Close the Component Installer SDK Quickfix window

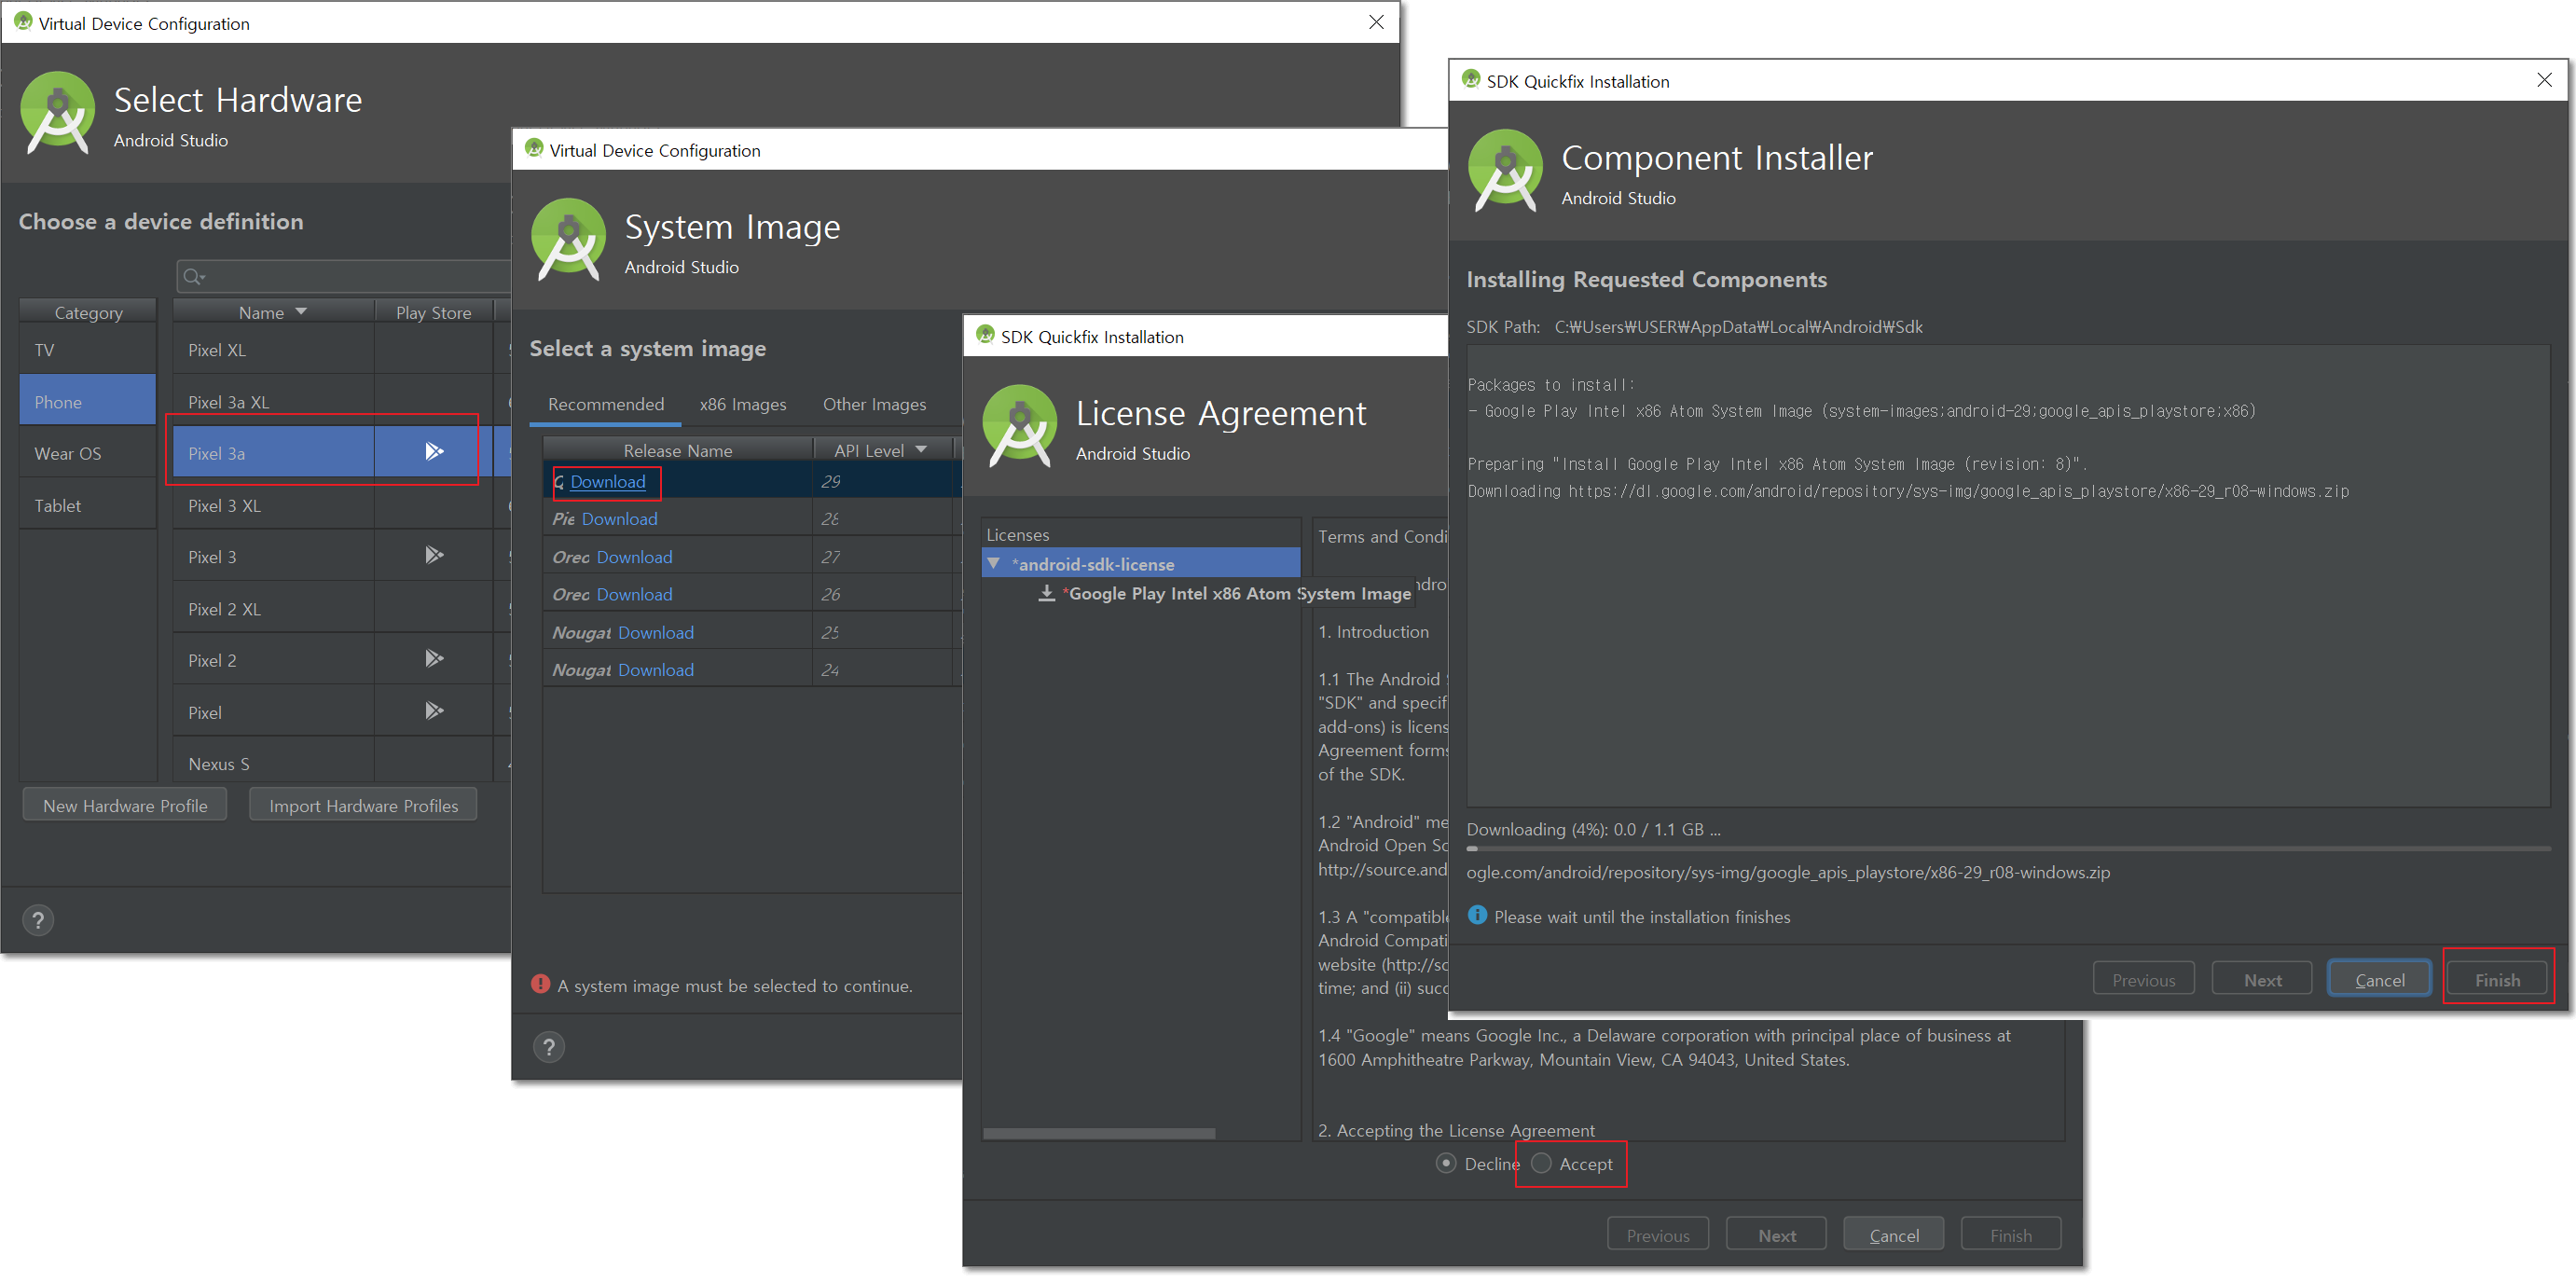coord(2544,80)
